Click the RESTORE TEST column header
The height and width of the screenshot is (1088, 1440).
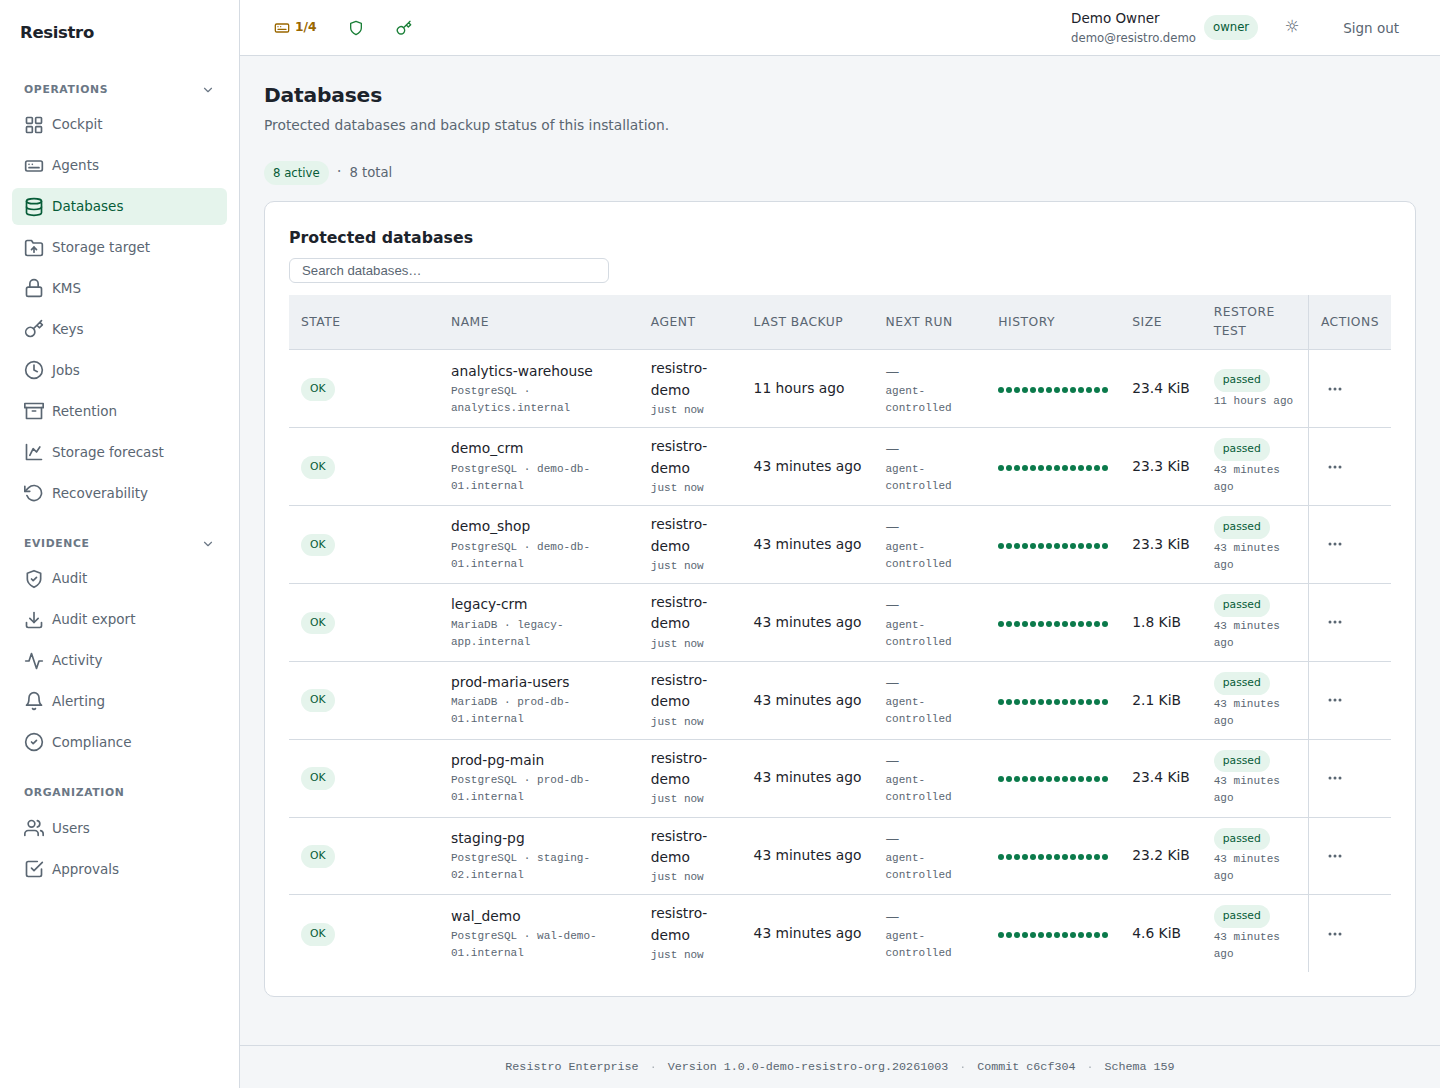tap(1244, 321)
